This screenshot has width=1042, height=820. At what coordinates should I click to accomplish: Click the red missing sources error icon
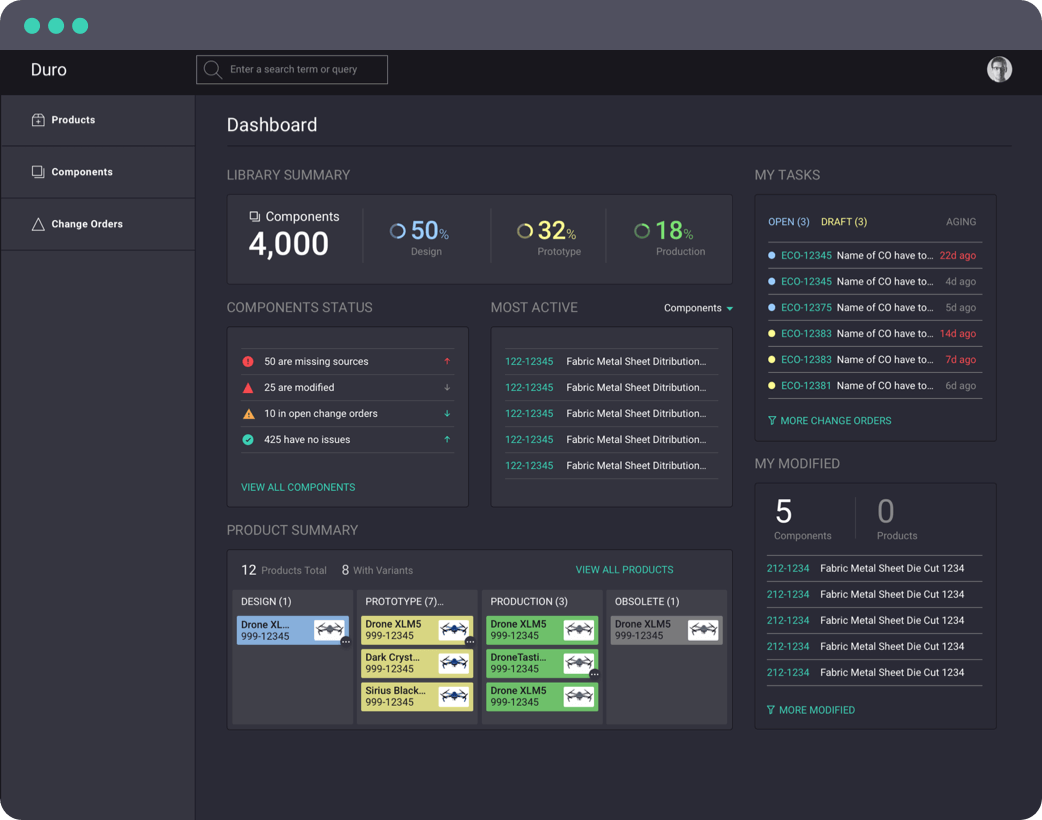pos(248,362)
